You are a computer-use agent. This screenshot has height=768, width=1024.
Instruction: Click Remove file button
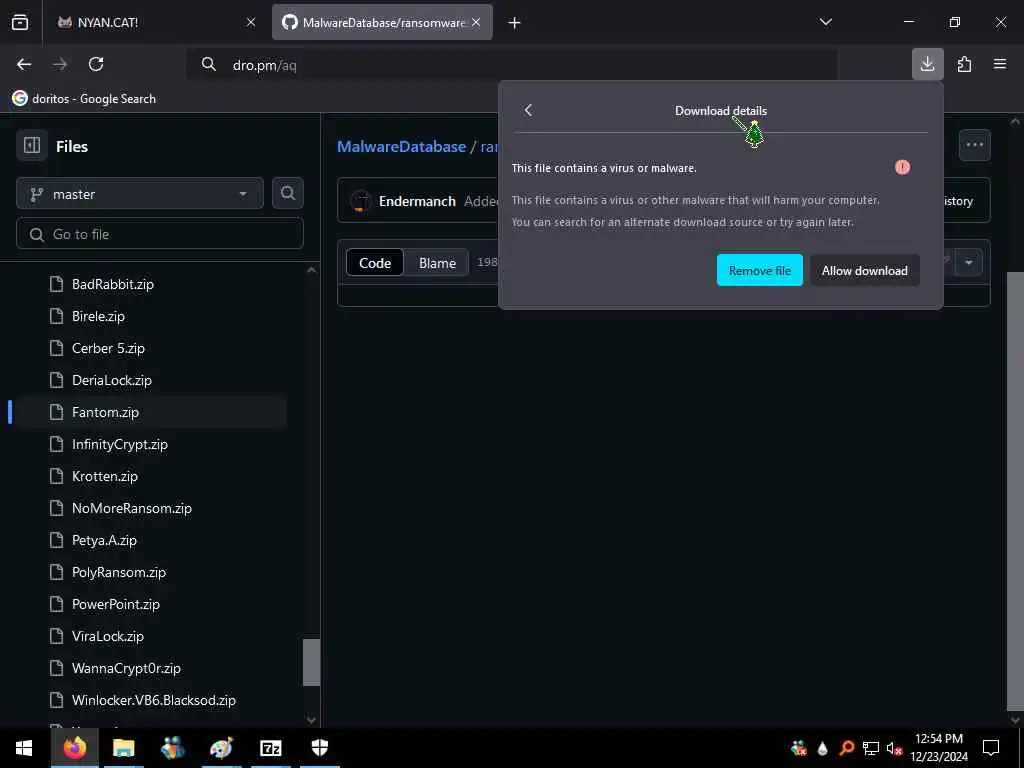760,270
